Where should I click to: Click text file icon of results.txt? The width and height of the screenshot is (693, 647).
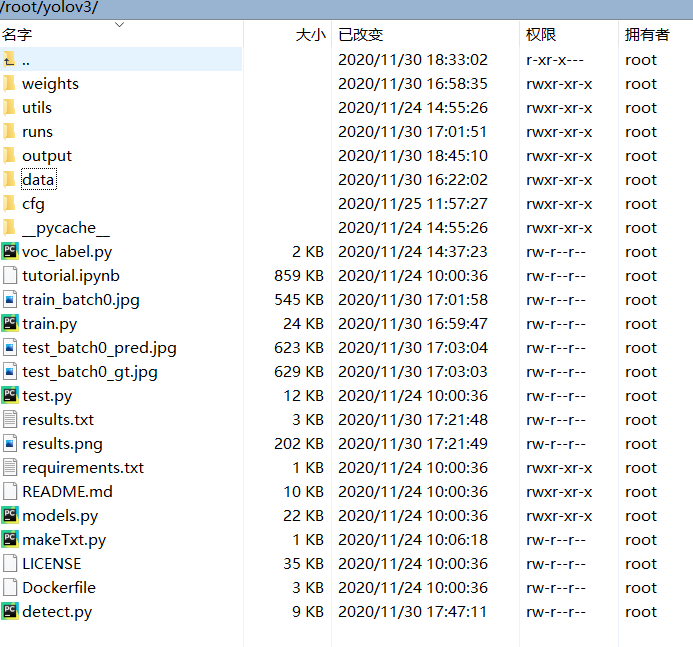pyautogui.click(x=10, y=419)
